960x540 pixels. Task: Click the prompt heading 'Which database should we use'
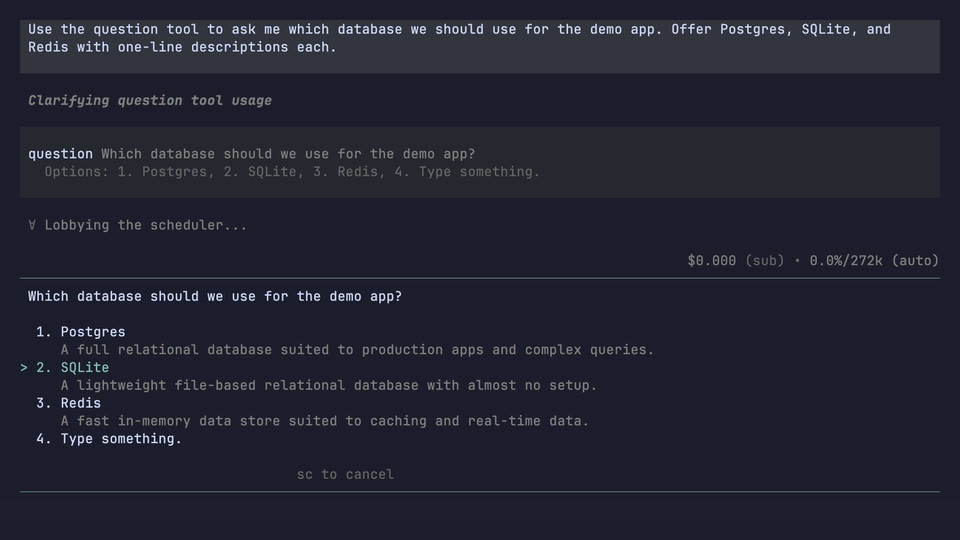click(x=215, y=296)
